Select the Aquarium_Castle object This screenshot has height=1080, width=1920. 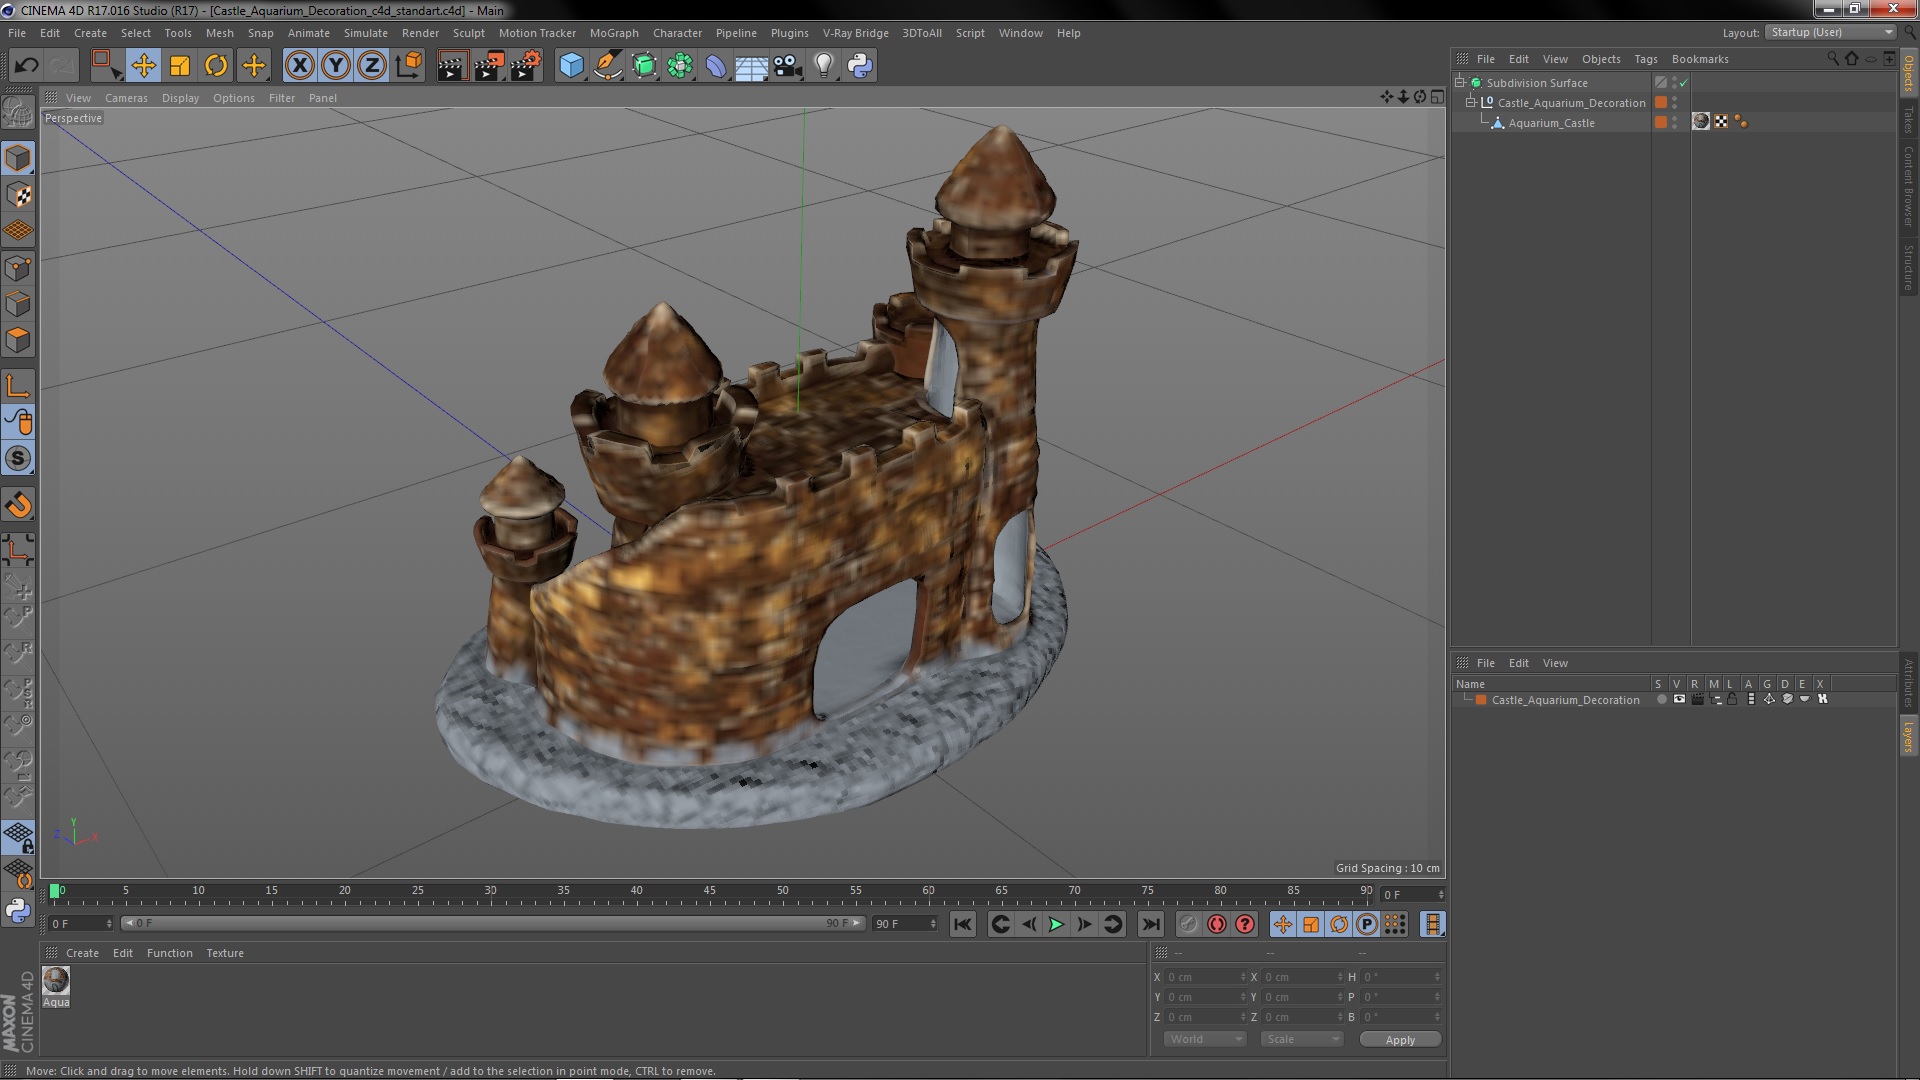pyautogui.click(x=1551, y=123)
